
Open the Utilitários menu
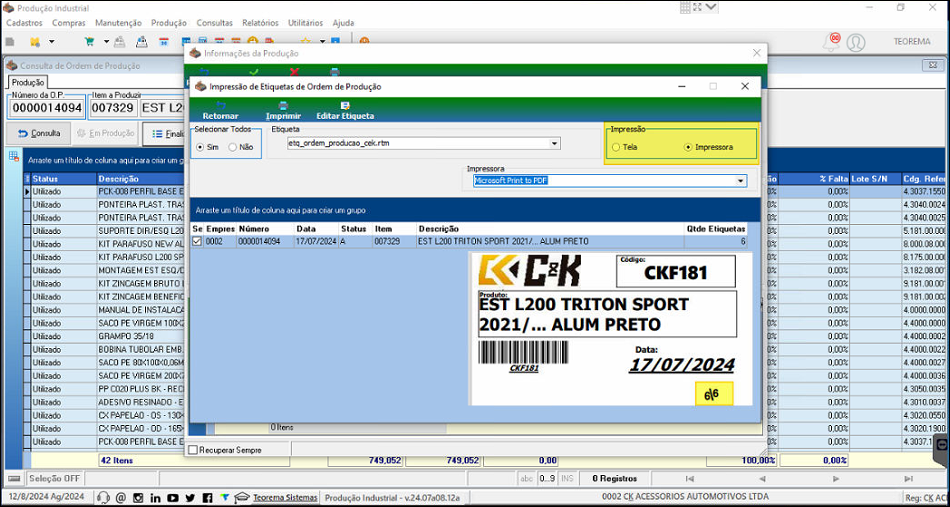pos(305,23)
